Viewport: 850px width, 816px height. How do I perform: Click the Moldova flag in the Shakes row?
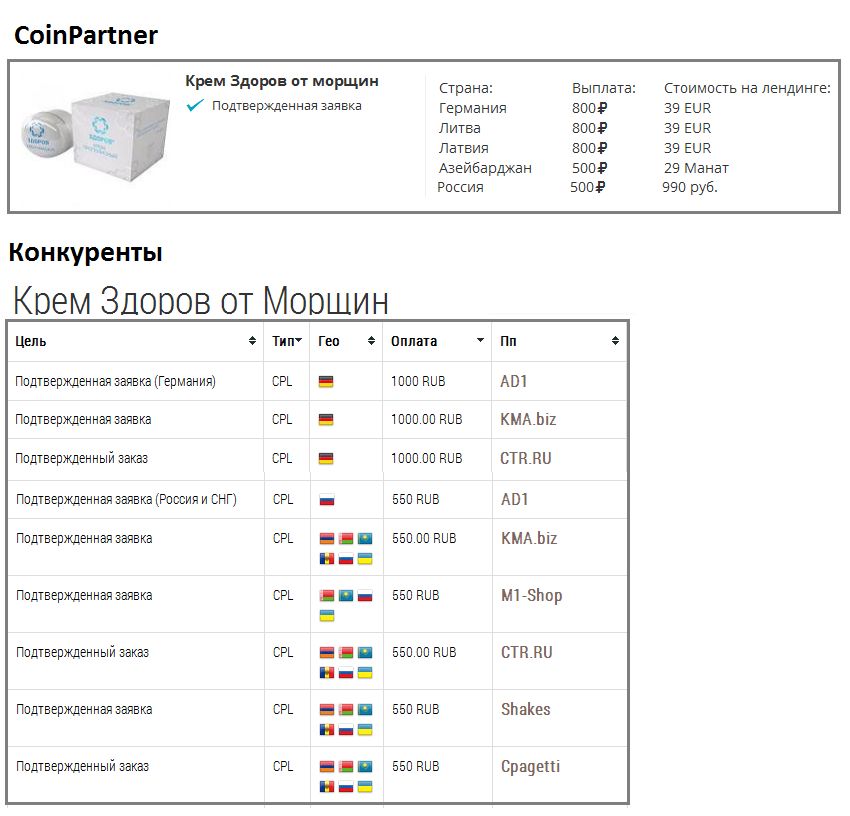[327, 729]
